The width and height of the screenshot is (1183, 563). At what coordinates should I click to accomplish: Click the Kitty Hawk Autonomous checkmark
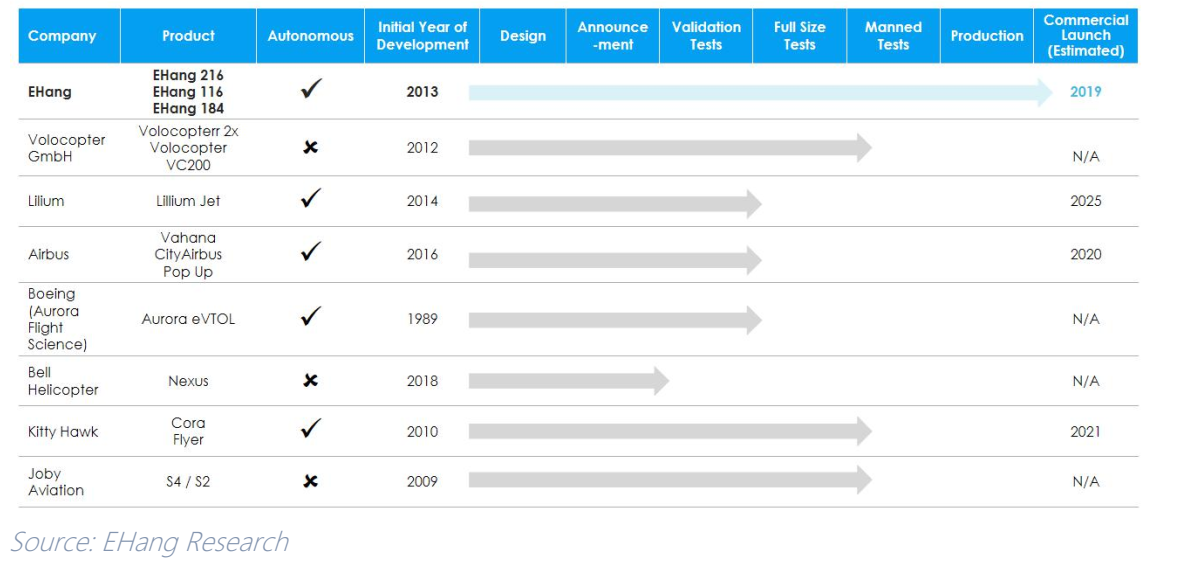tap(310, 430)
